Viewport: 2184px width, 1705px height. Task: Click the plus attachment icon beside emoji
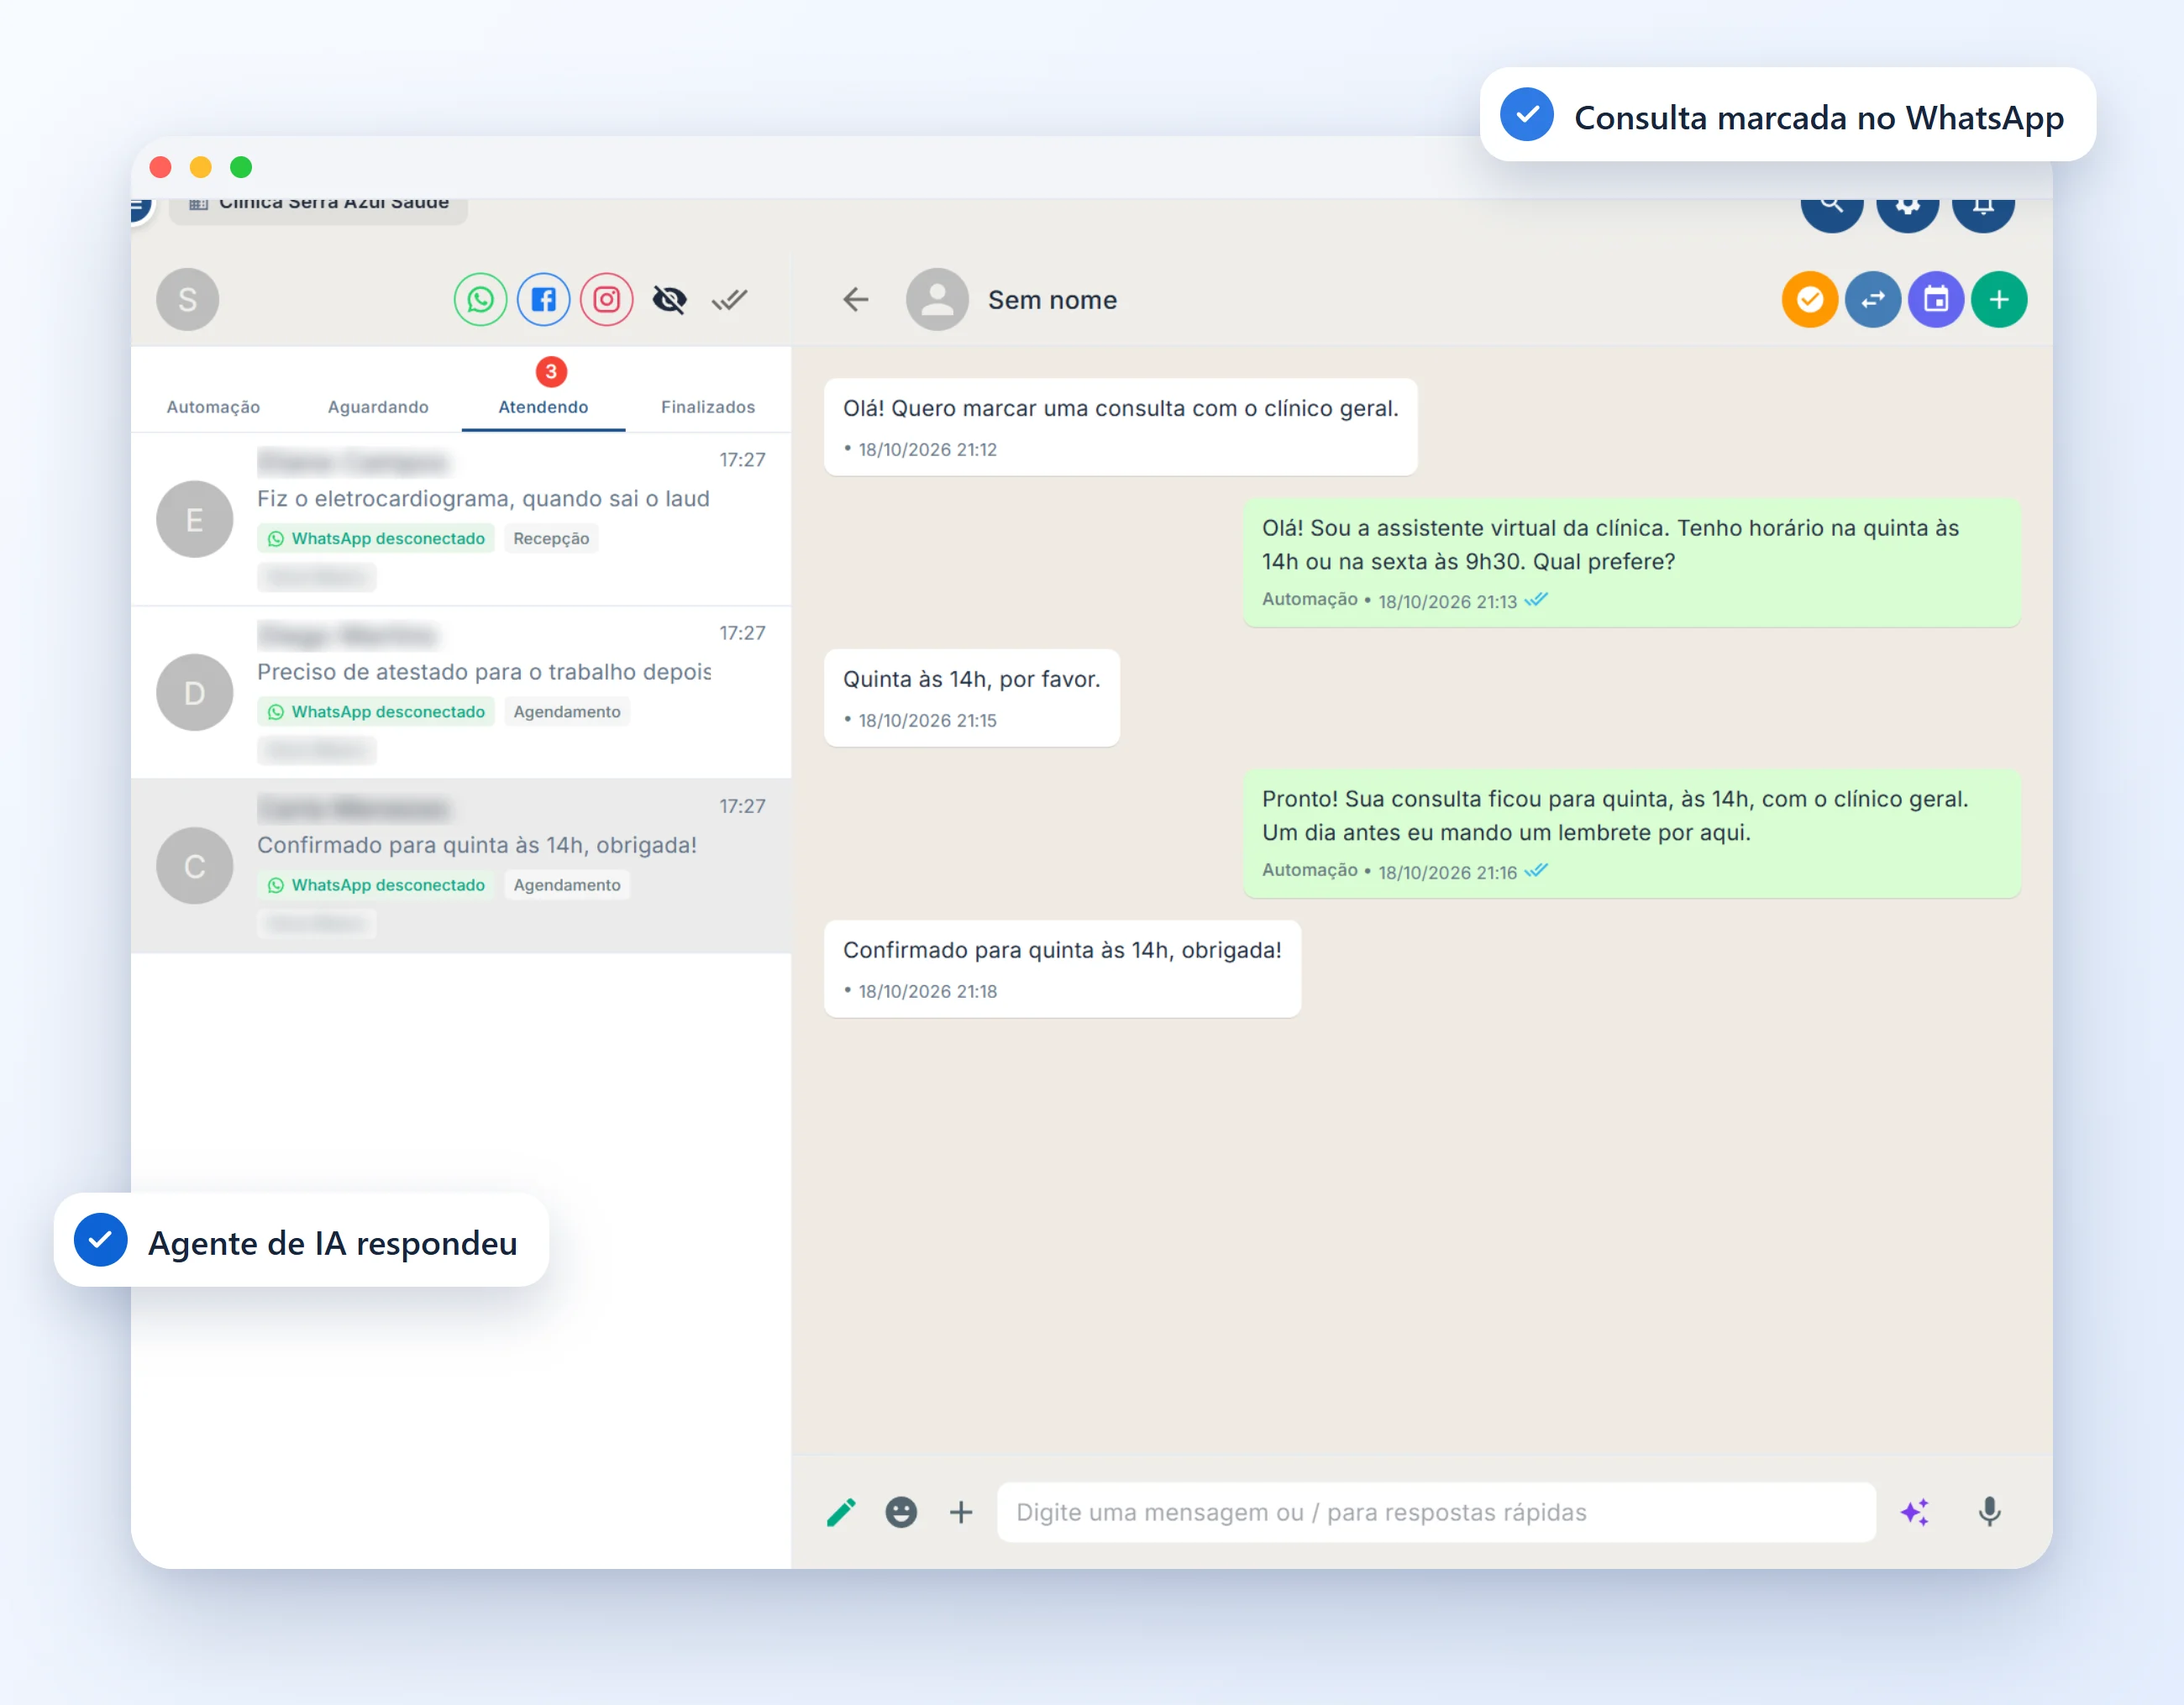[x=961, y=1512]
